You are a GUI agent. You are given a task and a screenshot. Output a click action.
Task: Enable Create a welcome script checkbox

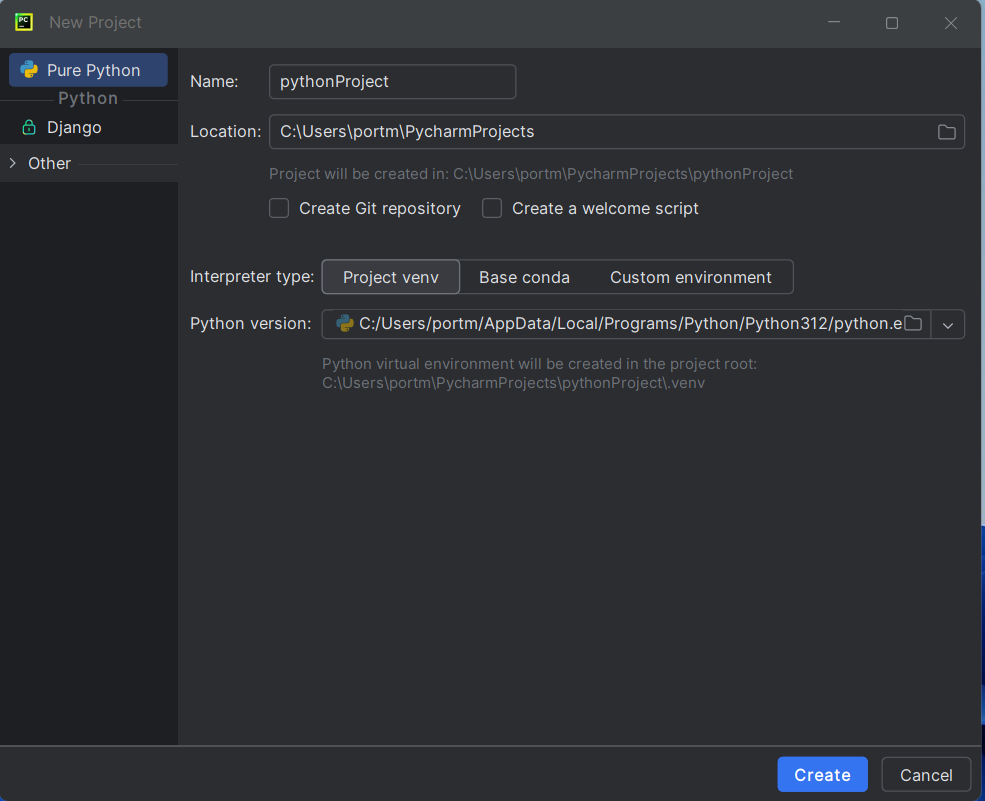point(492,208)
